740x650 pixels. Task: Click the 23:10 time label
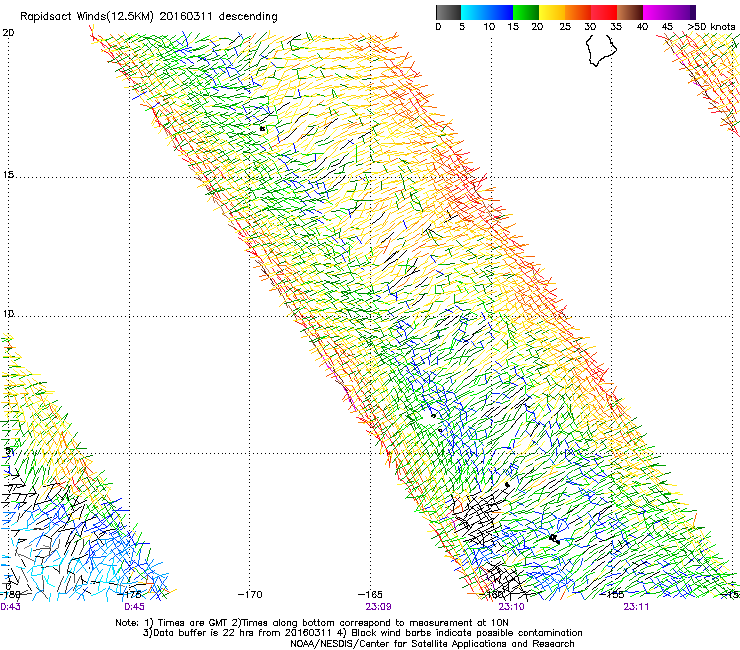tap(512, 607)
